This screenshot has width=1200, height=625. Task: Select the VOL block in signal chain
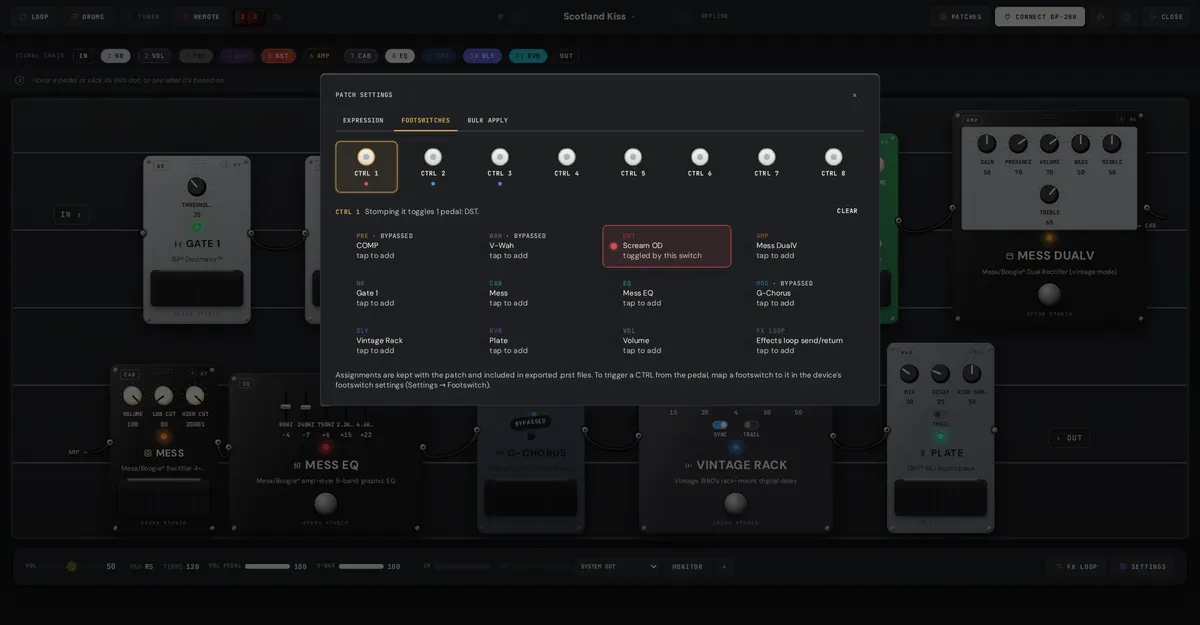(x=154, y=56)
